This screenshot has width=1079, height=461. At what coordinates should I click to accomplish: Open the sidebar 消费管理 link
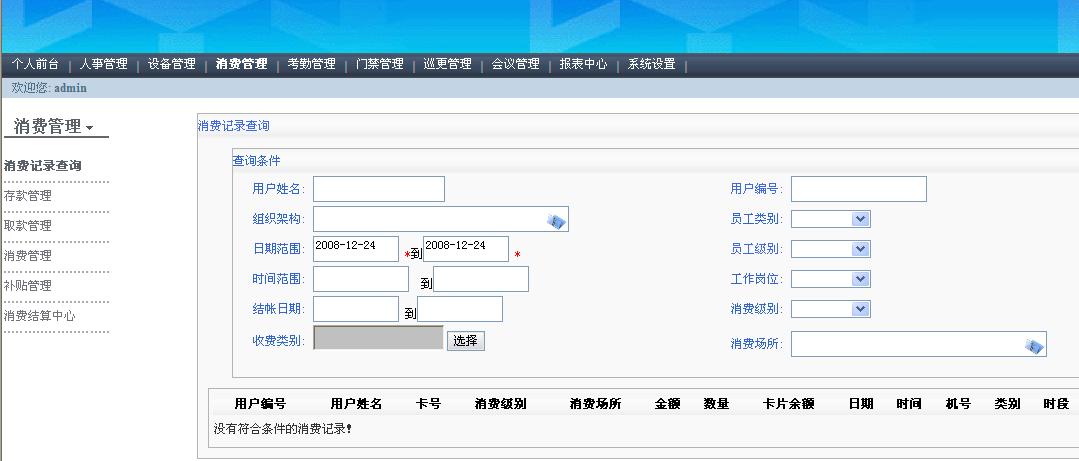[x=28, y=256]
